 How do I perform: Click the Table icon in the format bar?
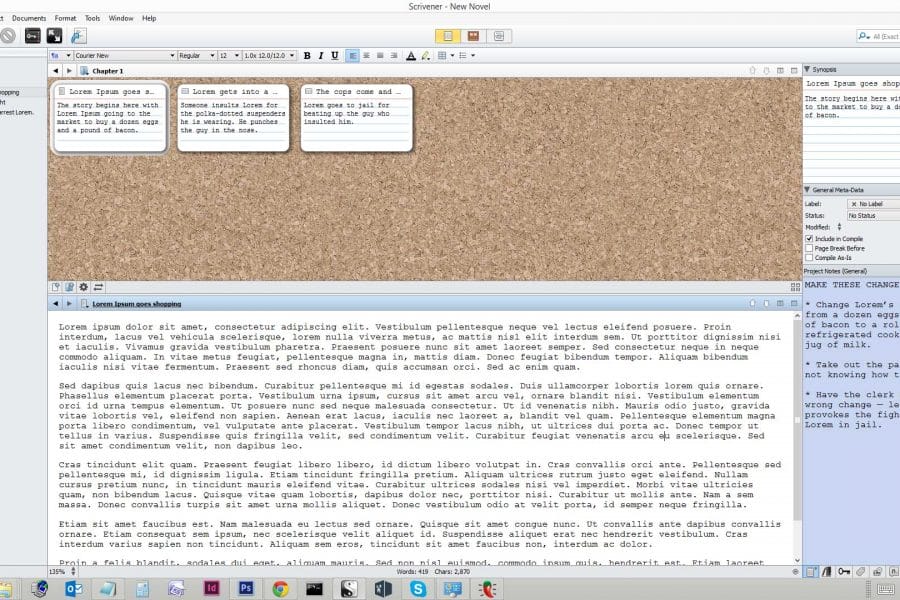point(442,56)
